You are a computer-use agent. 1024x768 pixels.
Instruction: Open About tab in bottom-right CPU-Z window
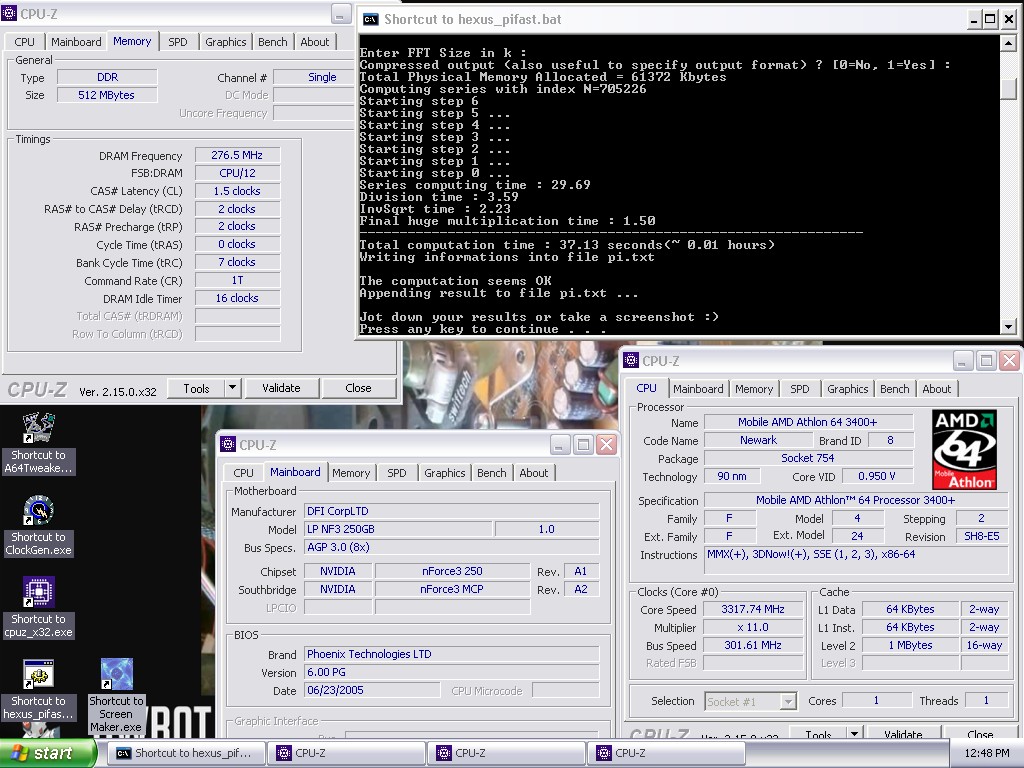tap(936, 389)
